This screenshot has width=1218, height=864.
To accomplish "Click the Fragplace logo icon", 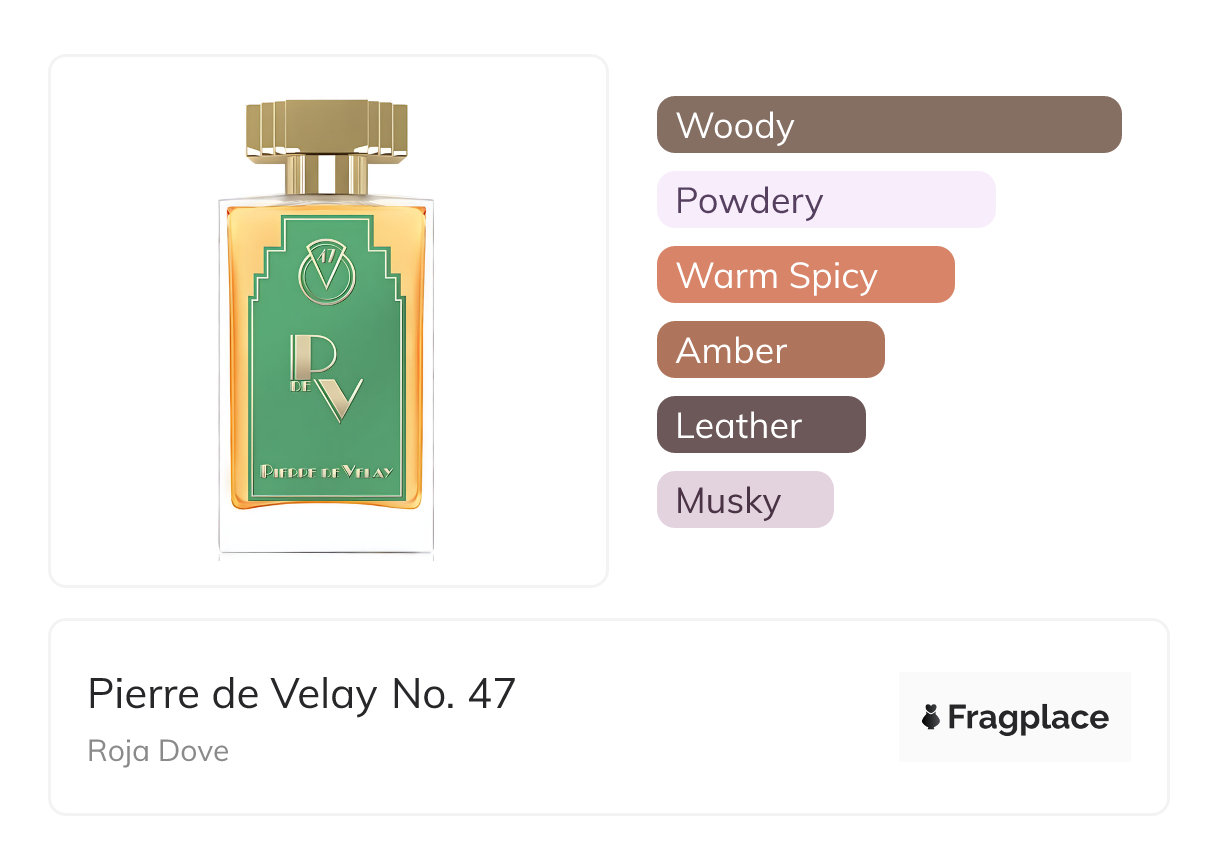I will click(931, 717).
